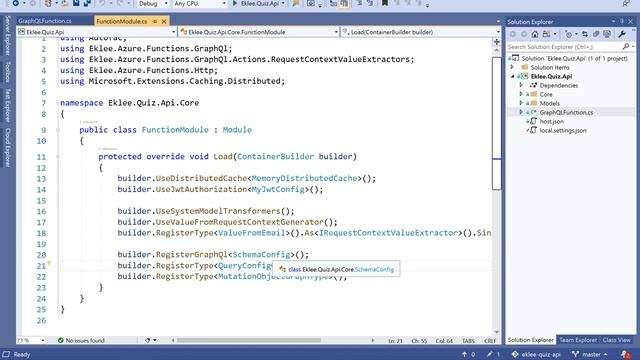Viewport: 640px width, 360px height.
Task: Close the FunctionModule.cs tab
Action: 164,21
